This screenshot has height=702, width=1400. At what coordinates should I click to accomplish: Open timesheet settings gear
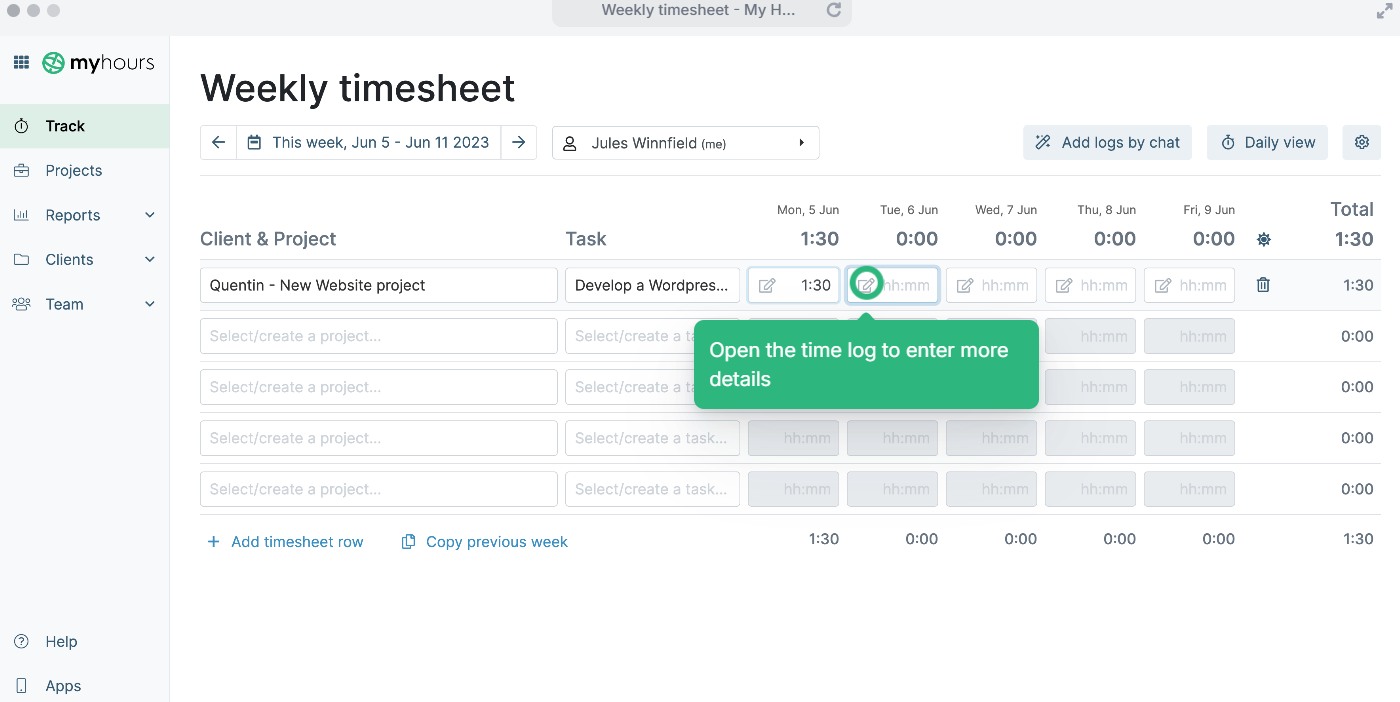click(1361, 143)
